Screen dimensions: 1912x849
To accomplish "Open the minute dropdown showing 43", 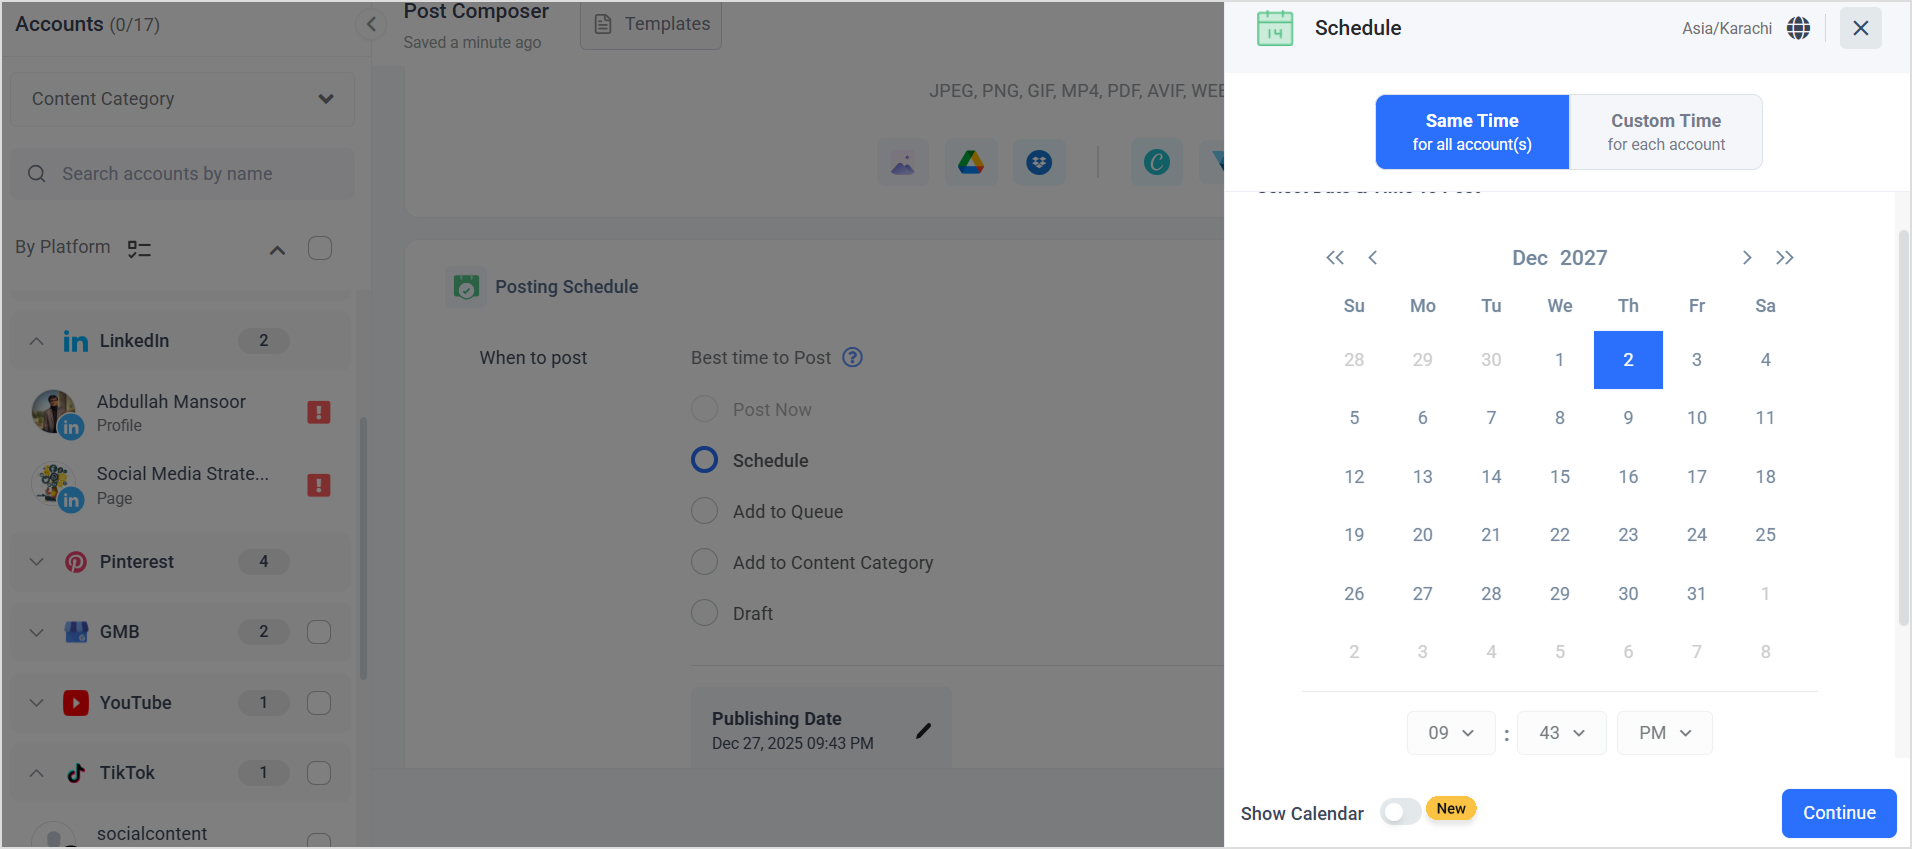I will pyautogui.click(x=1562, y=733).
